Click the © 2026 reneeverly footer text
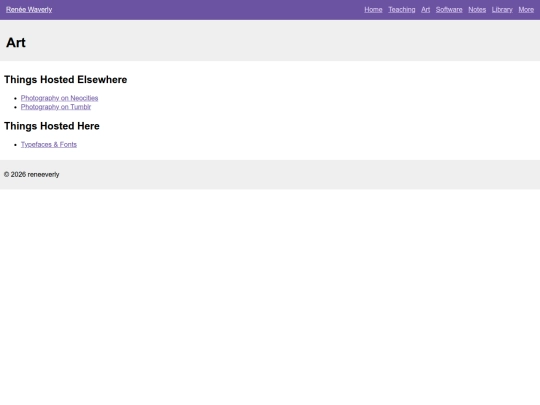The width and height of the screenshot is (540, 405). 32,175
